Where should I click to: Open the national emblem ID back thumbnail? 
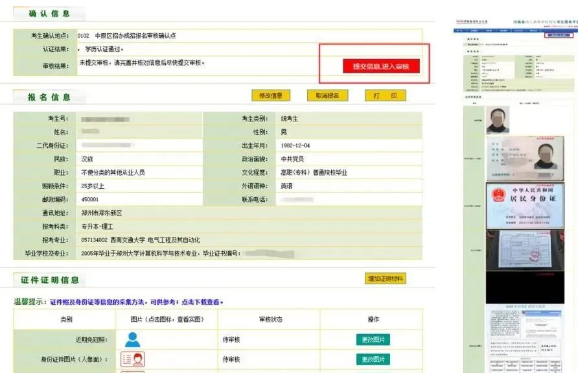click(525, 205)
